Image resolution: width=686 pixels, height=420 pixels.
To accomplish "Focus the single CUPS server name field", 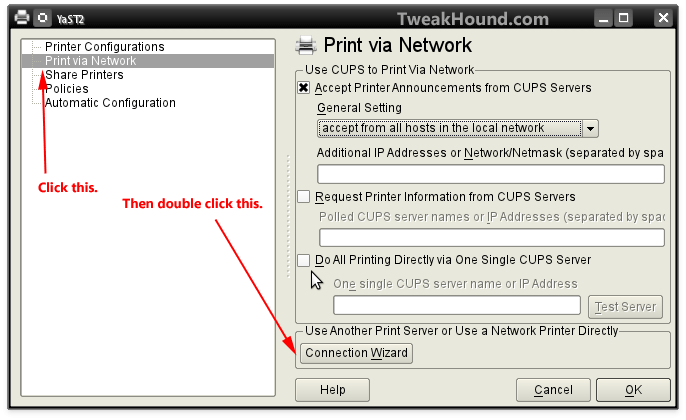I will coord(457,305).
